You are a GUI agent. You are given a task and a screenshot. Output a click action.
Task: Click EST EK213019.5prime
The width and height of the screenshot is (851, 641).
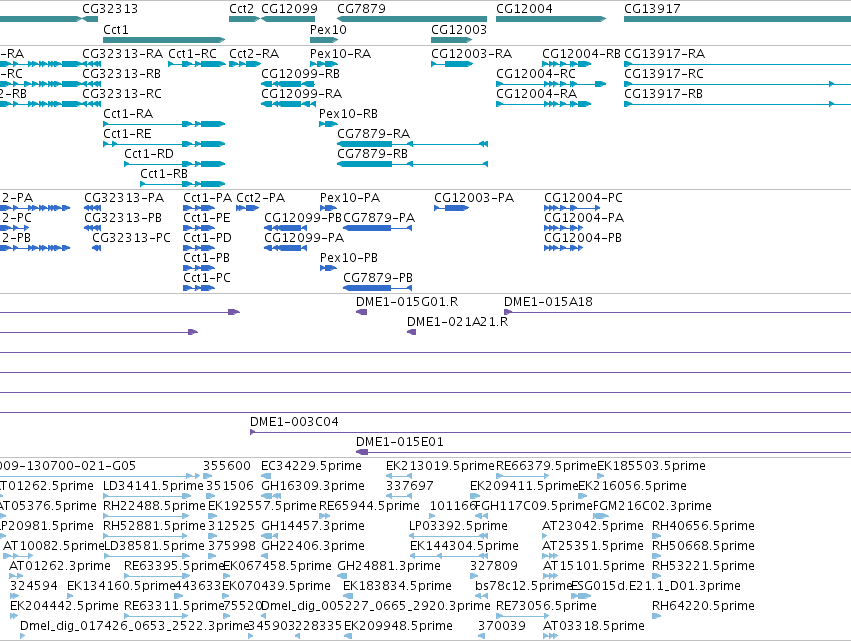[399, 476]
